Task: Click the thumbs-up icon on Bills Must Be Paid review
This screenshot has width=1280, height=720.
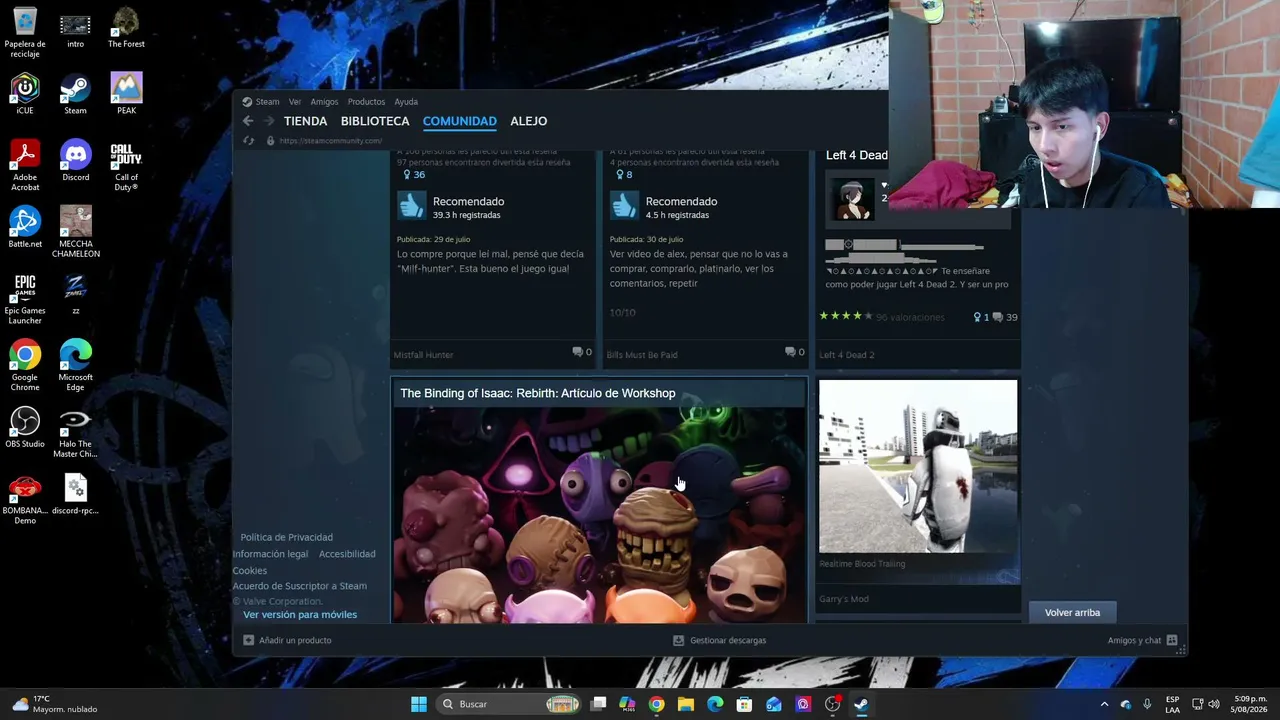Action: point(624,206)
